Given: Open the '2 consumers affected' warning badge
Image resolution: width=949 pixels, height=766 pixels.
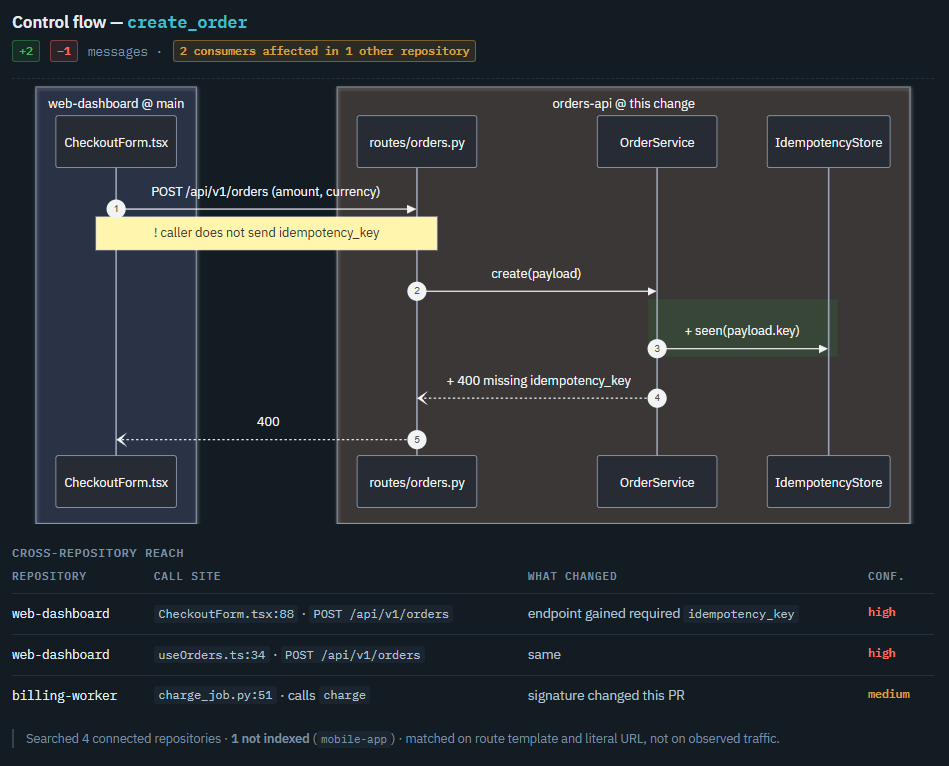Looking at the screenshot, I should click(324, 51).
